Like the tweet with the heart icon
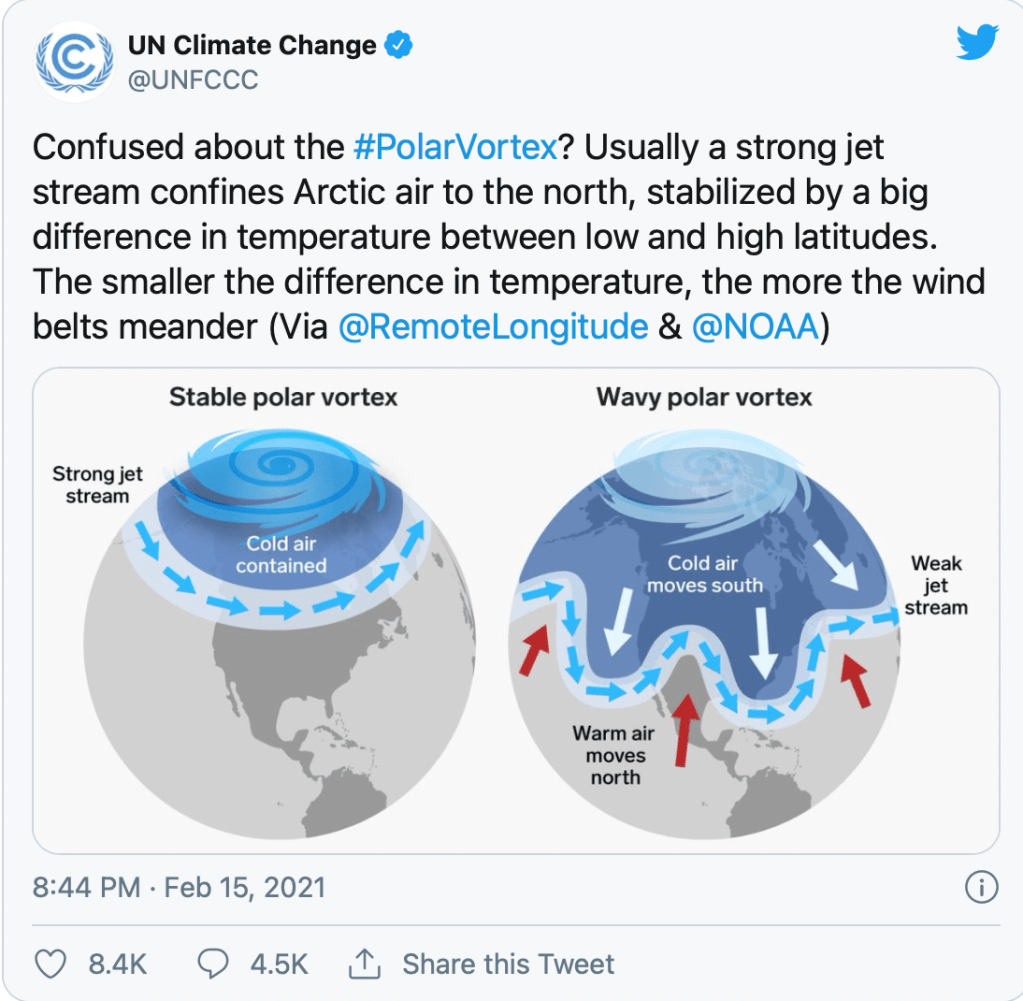The height and width of the screenshot is (1001, 1023). [x=49, y=964]
